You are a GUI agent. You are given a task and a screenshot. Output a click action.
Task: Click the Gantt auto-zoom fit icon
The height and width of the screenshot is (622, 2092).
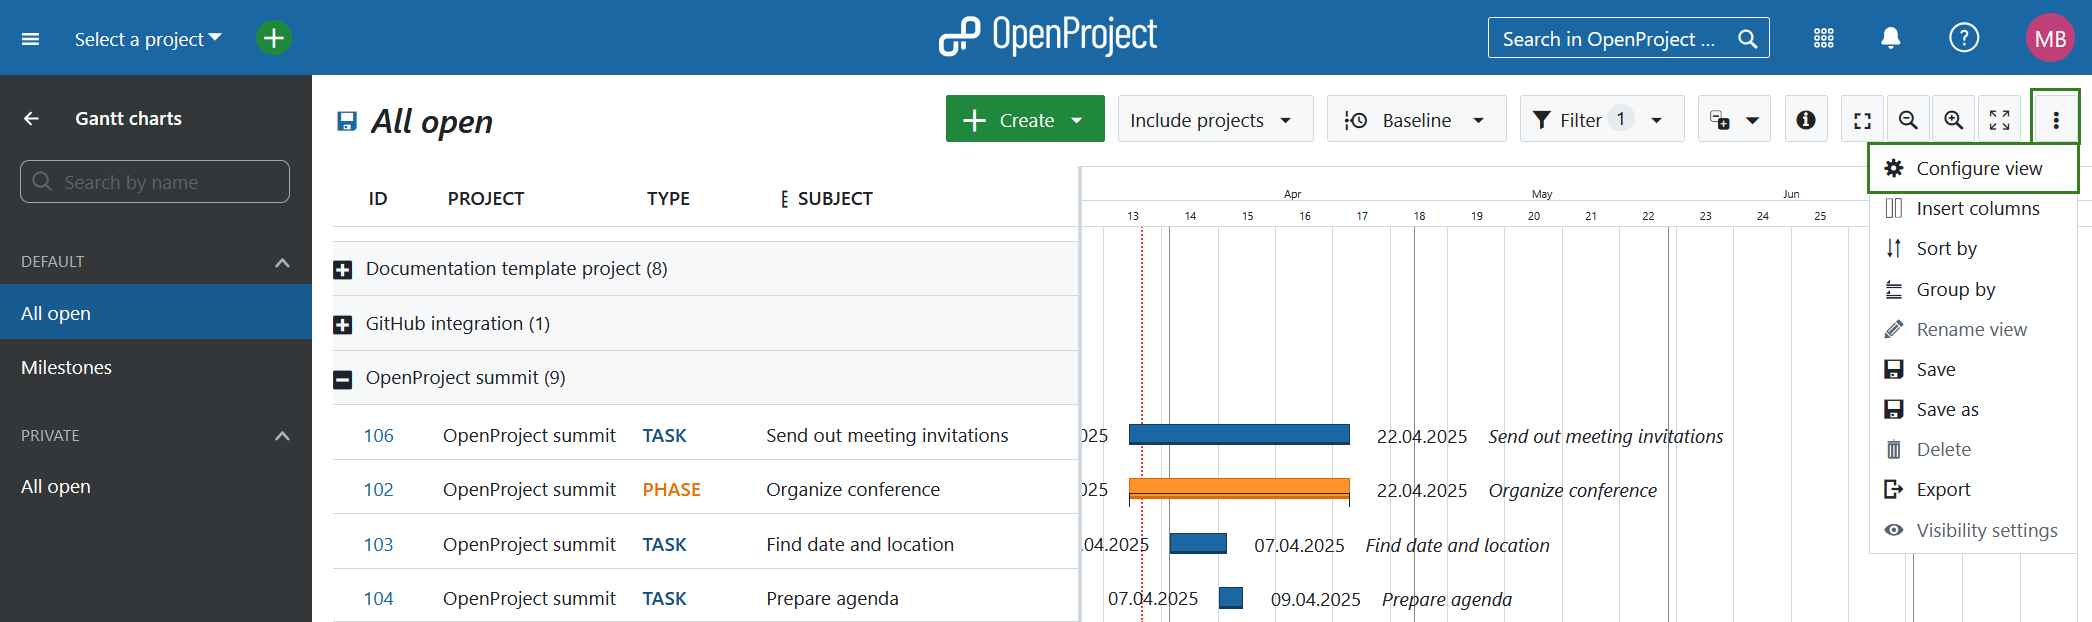pyautogui.click(x=1862, y=120)
